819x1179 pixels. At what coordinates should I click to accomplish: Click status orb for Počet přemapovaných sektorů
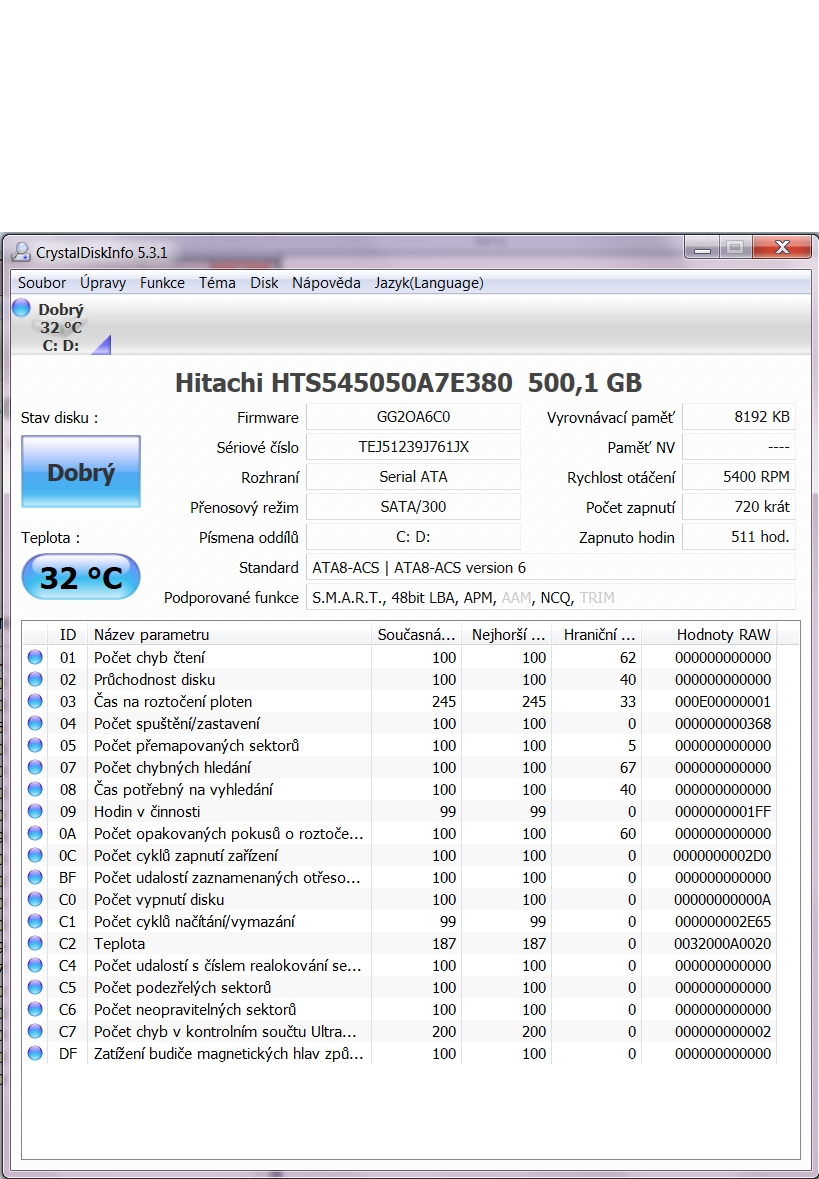35,745
